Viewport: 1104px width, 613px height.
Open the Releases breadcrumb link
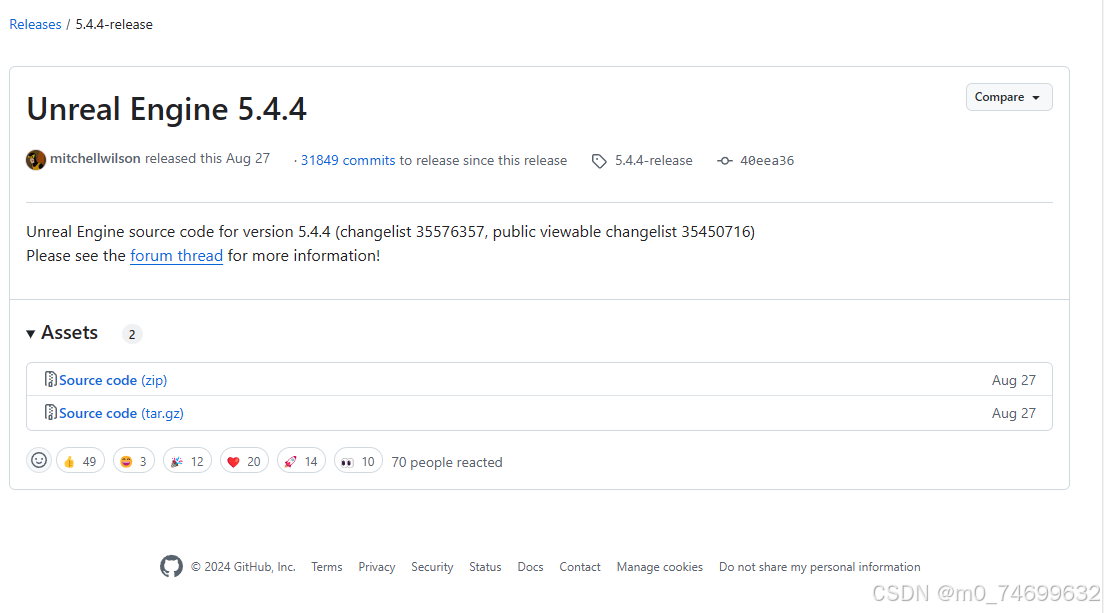35,25
